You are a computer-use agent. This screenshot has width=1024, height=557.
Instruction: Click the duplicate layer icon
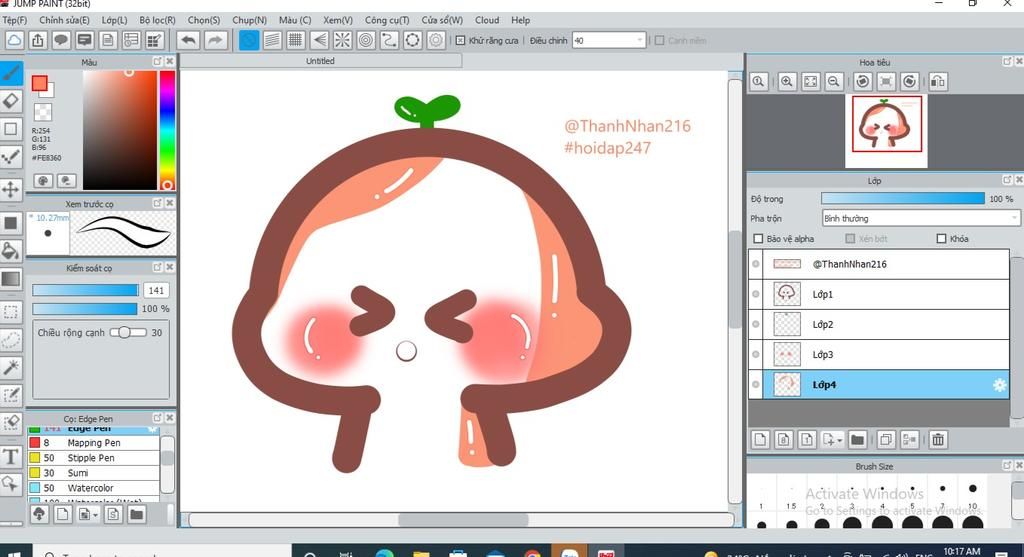[886, 439]
